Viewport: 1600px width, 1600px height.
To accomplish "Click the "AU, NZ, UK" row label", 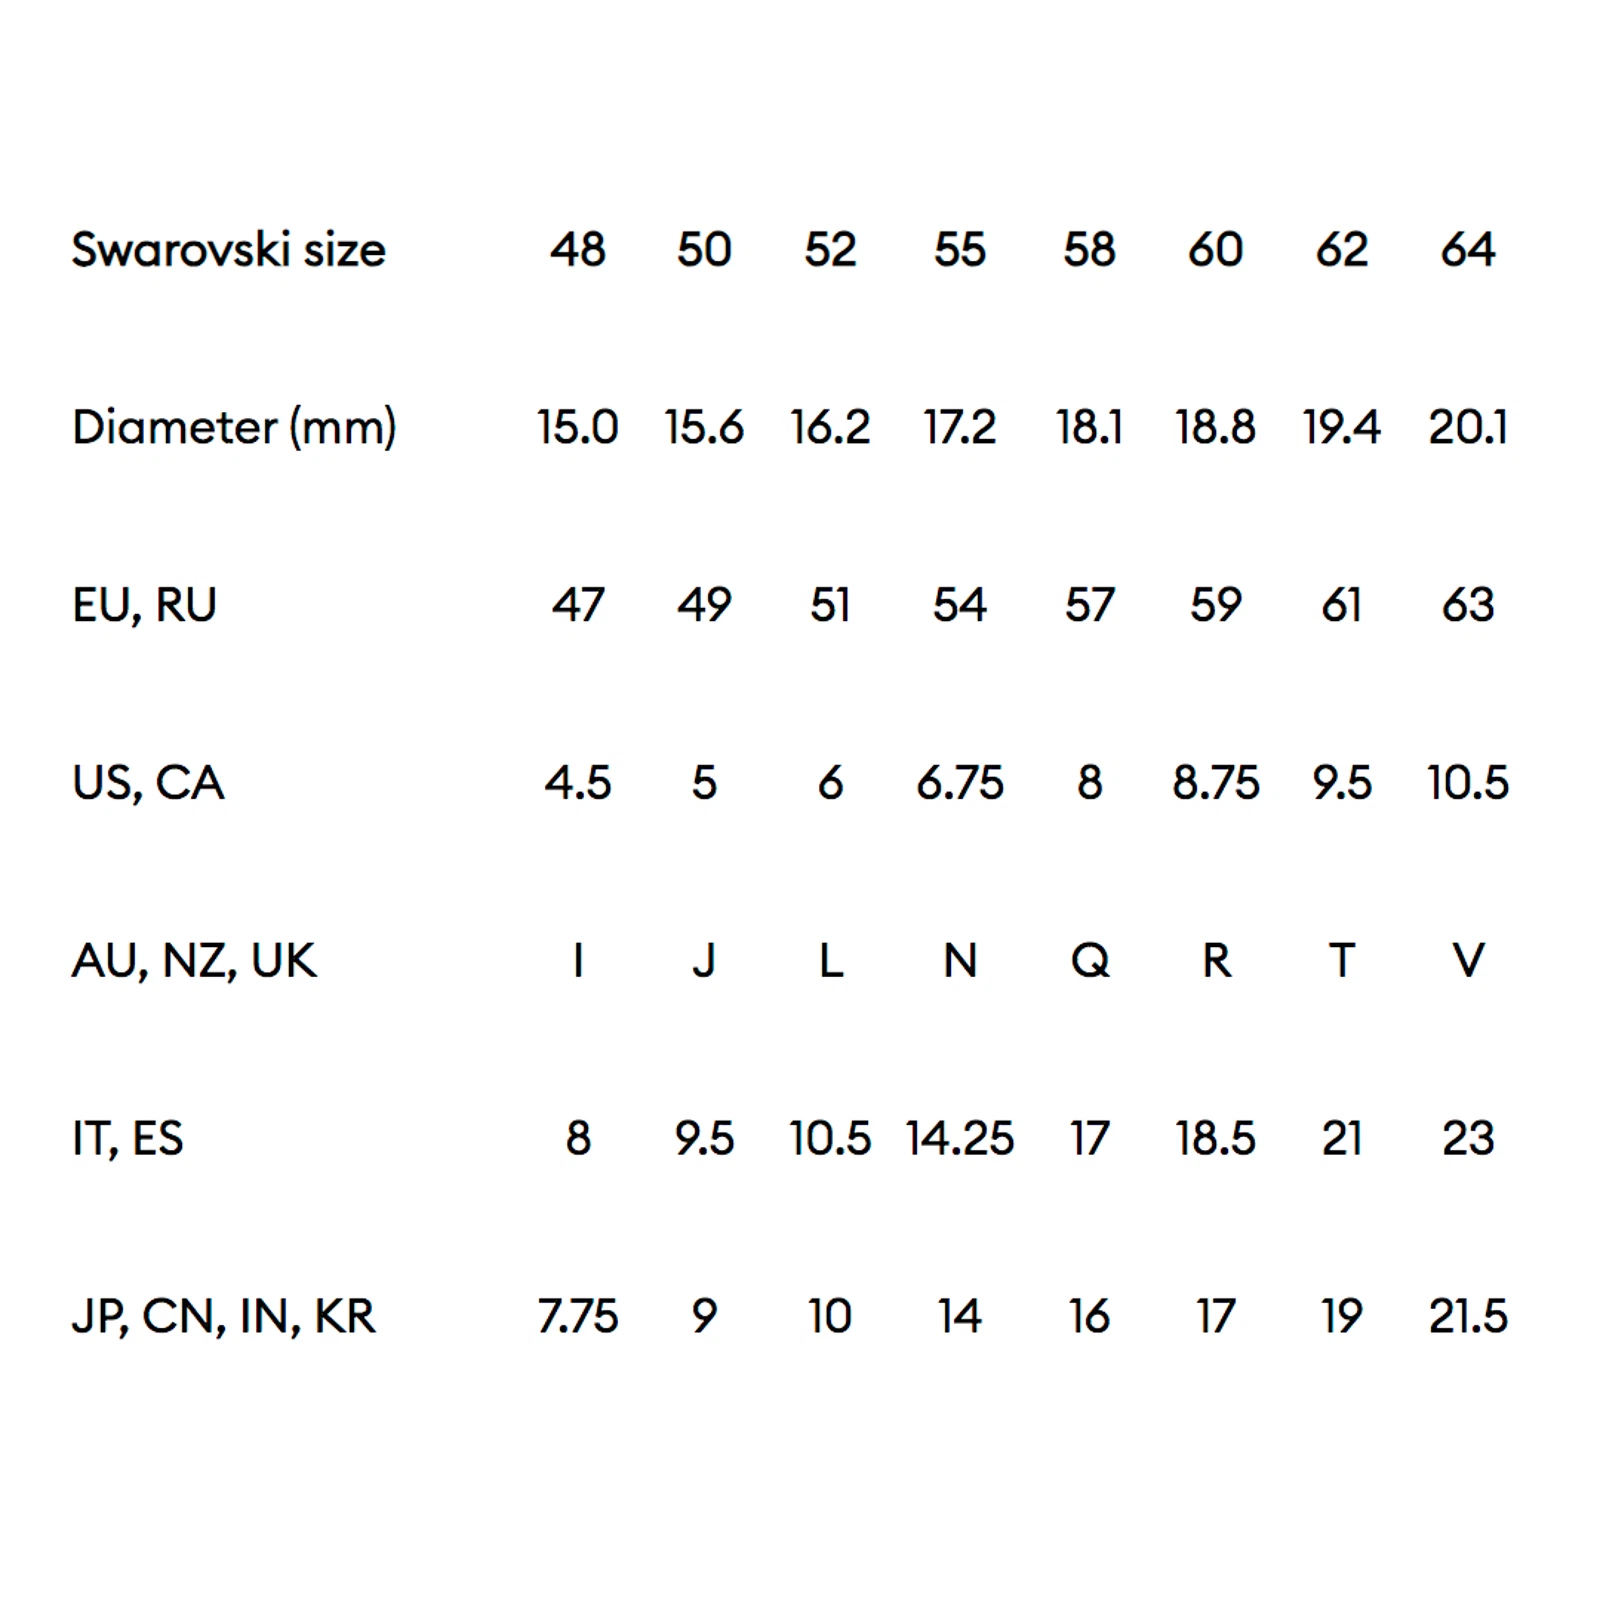I will (x=194, y=961).
